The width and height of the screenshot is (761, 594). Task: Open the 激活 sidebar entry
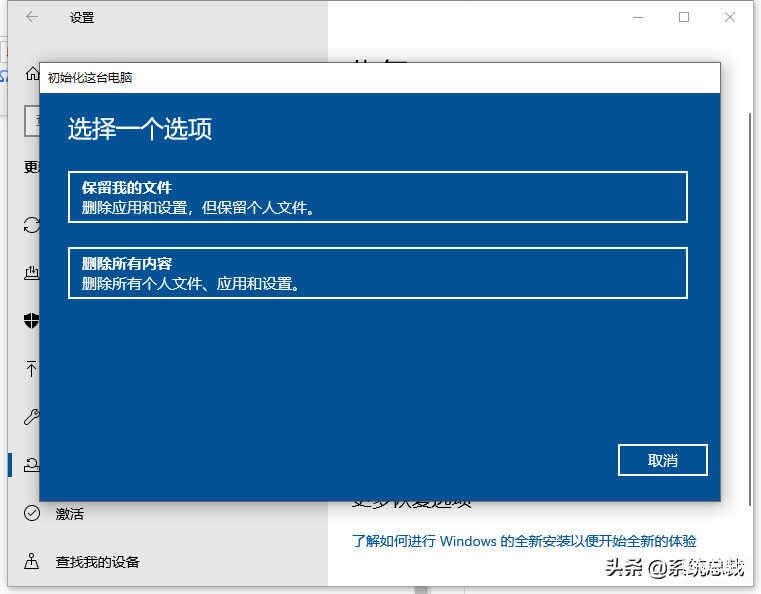click(x=70, y=513)
